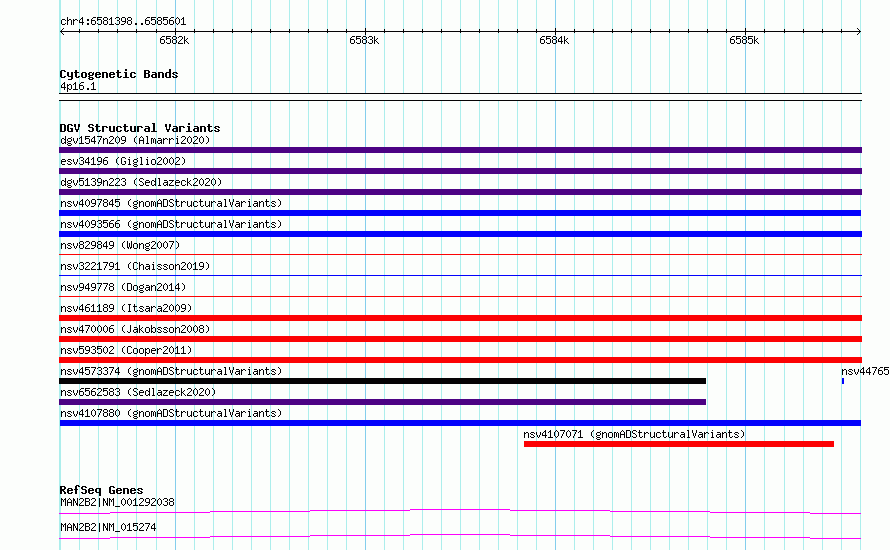Click the nsv4573374 gnomAD variant label
Image resolution: width=890 pixels, height=550 pixels.
[171, 371]
